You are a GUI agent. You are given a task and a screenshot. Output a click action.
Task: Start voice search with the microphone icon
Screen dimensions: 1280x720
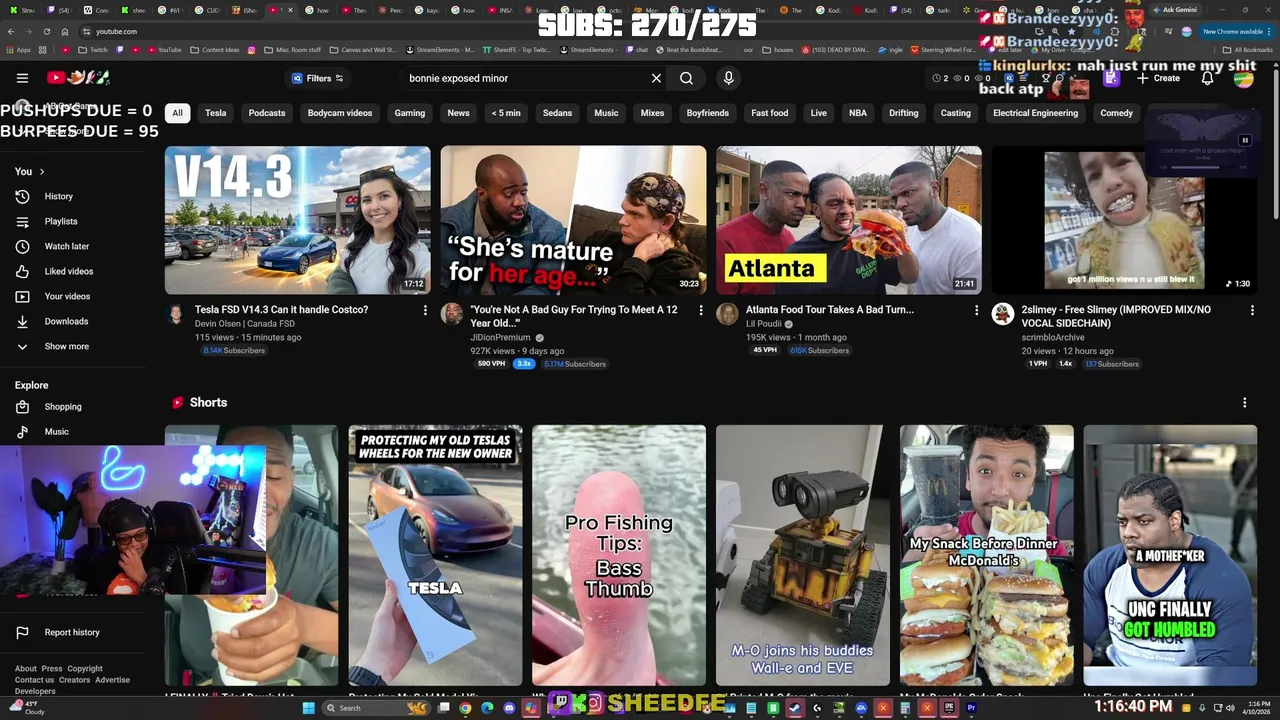728,78
